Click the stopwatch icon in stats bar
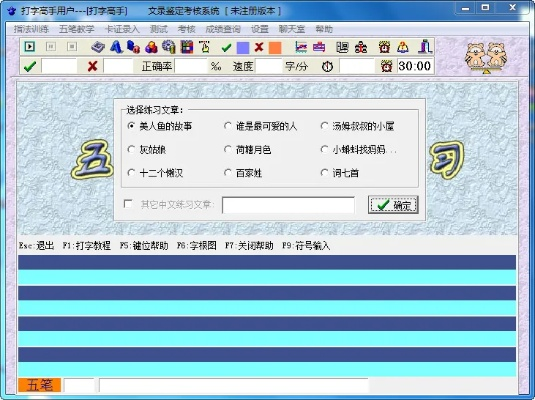535x400 pixels. coord(328,66)
